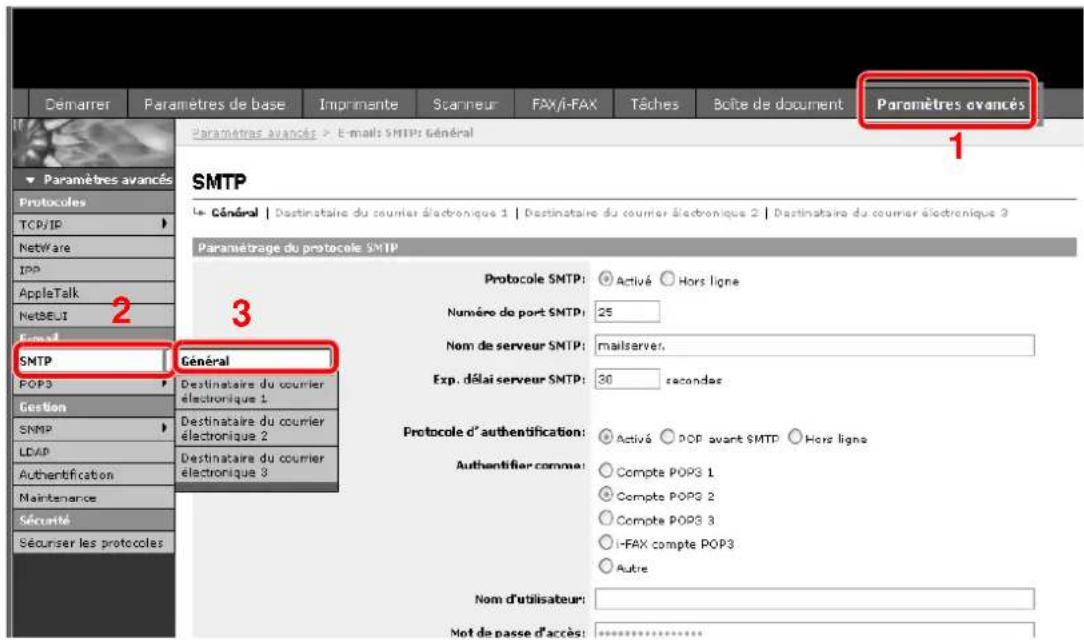Open the Tâches tab

[x=654, y=104]
